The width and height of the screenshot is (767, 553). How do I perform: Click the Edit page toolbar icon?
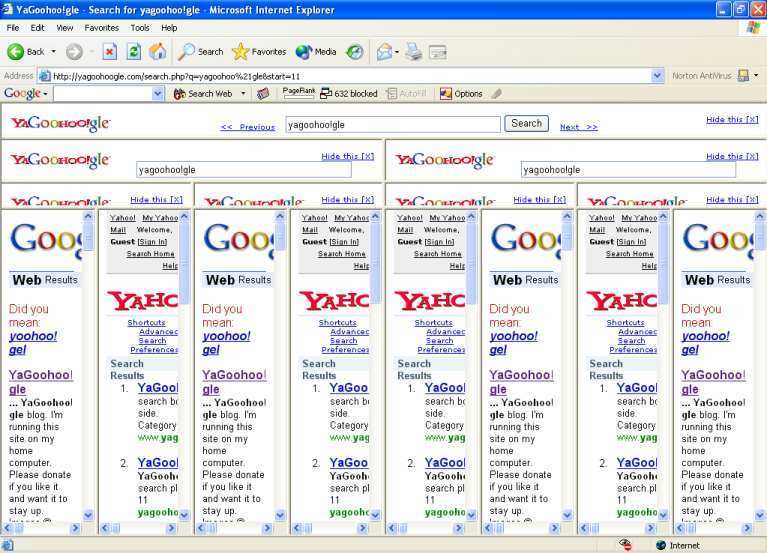click(x=437, y=51)
